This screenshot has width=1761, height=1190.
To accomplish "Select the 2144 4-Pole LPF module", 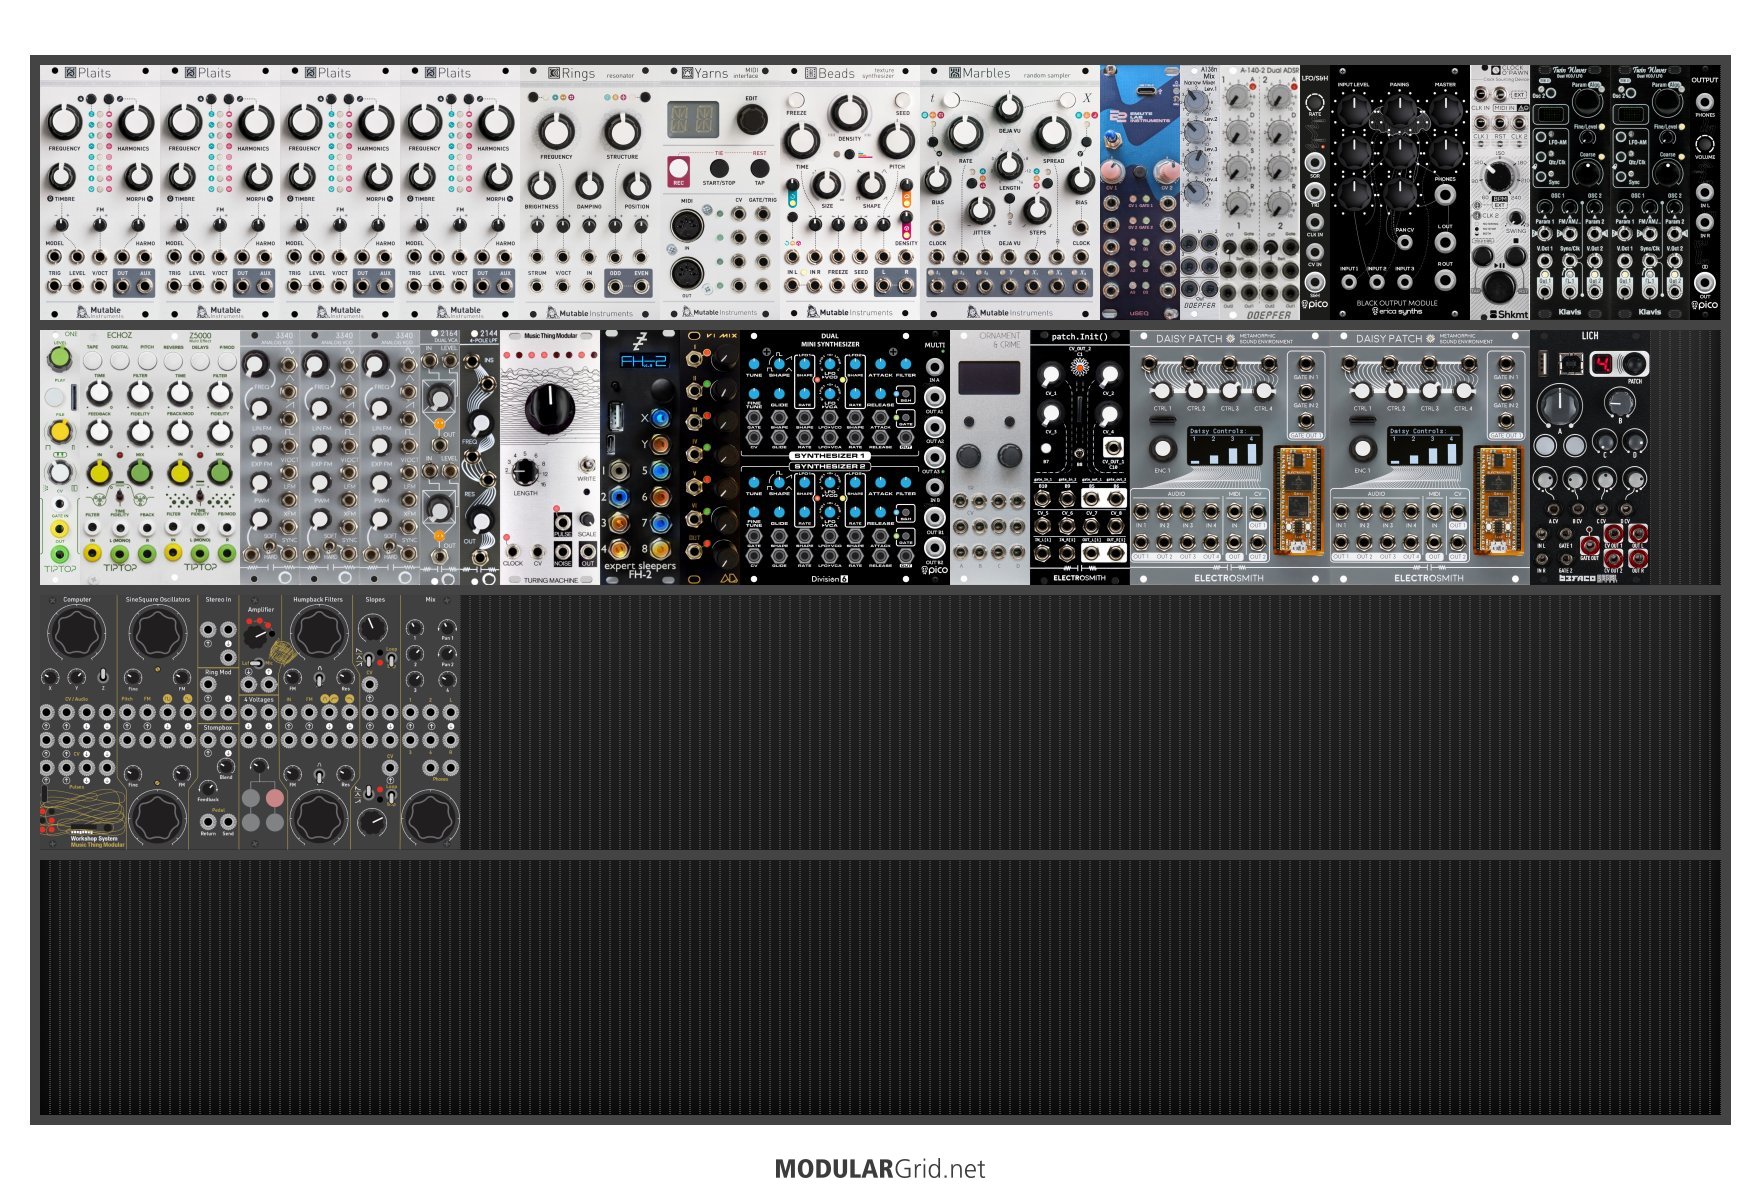I will pos(480,457).
